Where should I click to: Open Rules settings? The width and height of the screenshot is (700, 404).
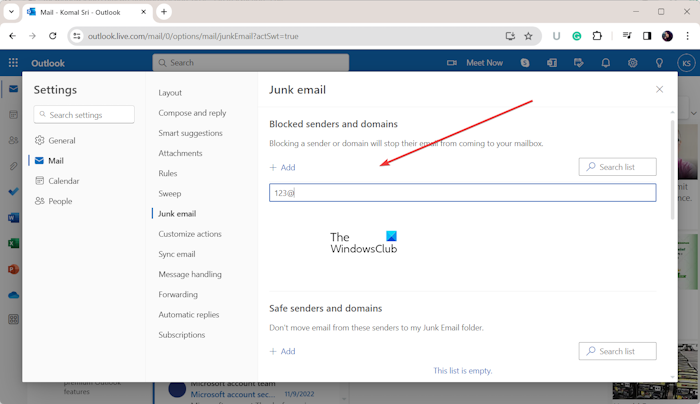[x=168, y=173]
